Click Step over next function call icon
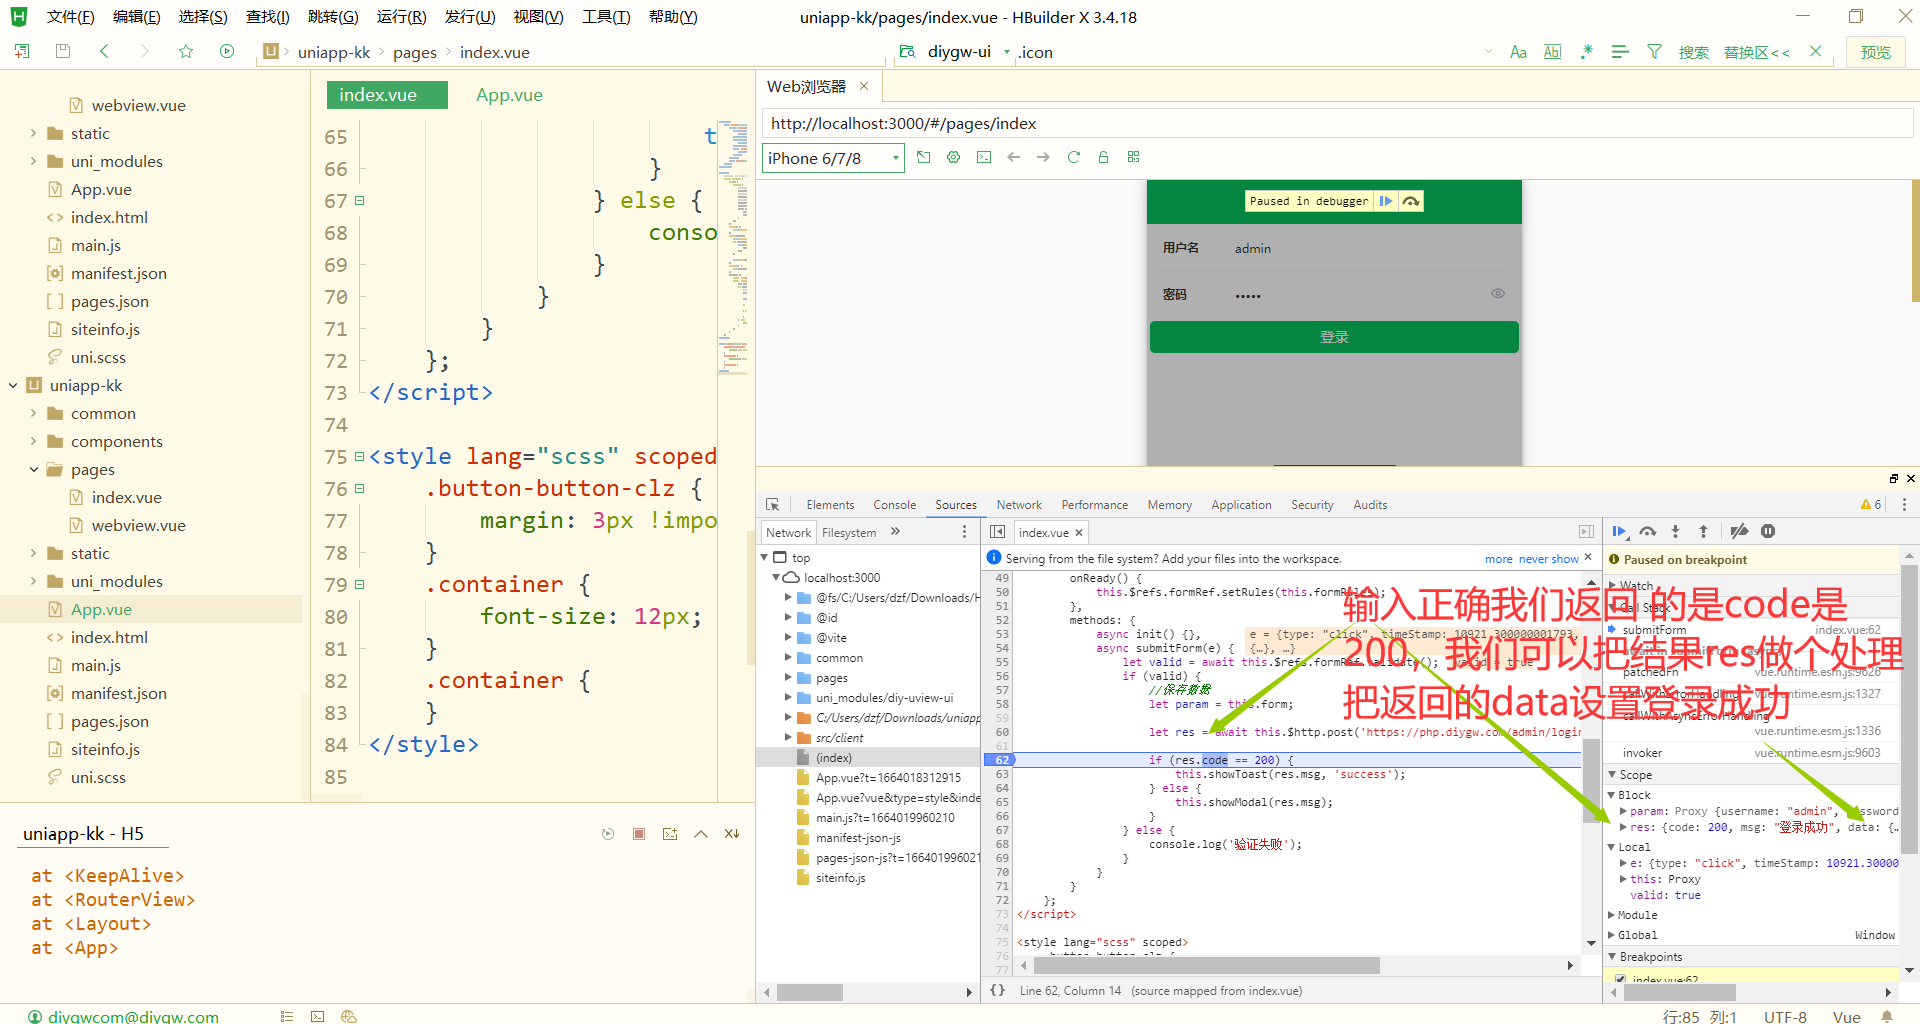Screen dimensions: 1920x1024 (1648, 531)
